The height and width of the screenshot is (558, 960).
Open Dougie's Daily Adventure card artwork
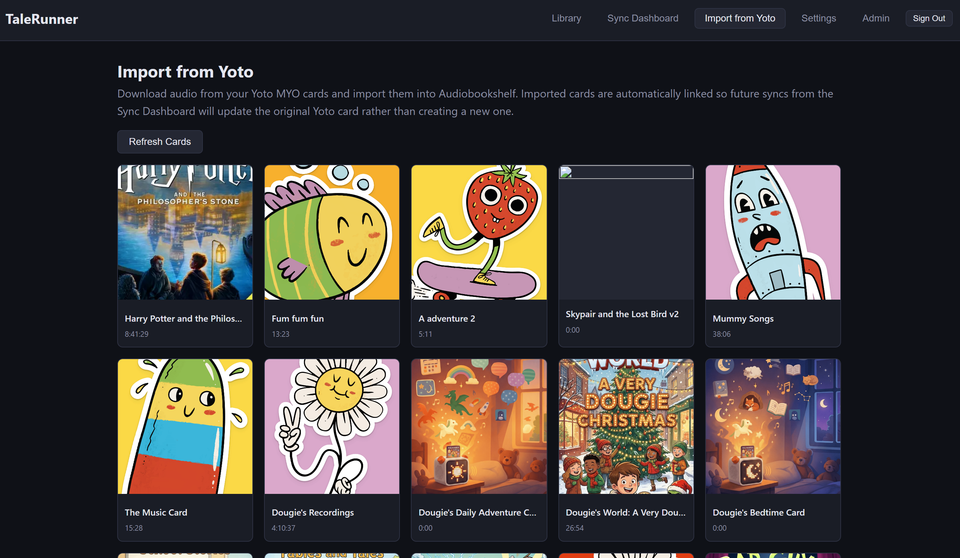click(479, 426)
